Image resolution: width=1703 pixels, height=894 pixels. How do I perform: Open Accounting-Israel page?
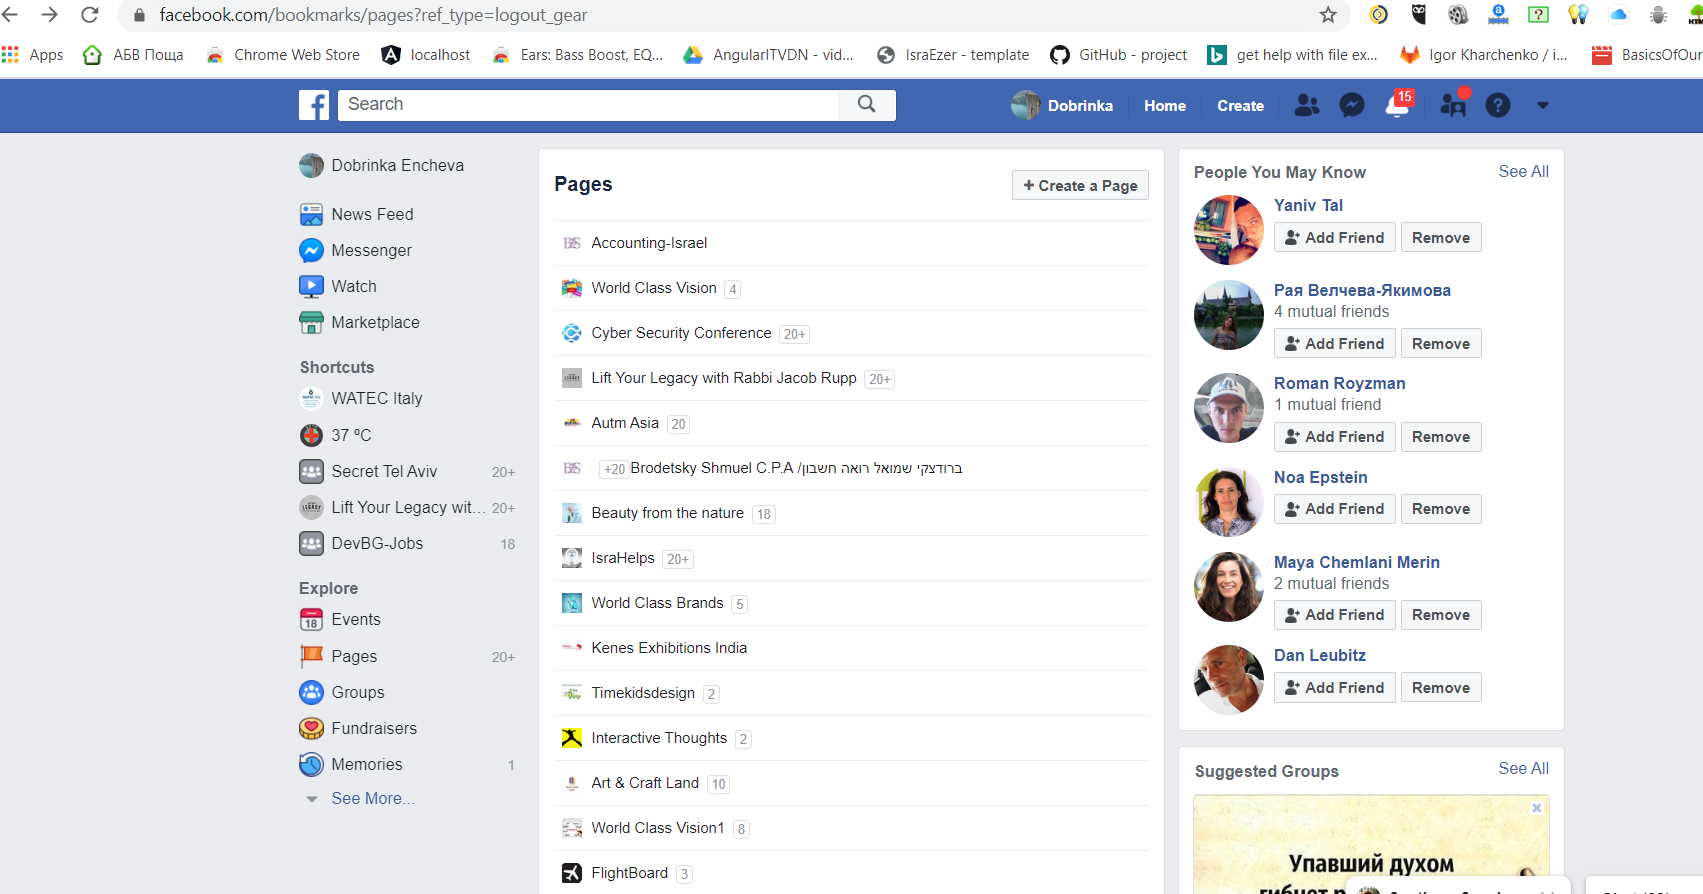(649, 243)
